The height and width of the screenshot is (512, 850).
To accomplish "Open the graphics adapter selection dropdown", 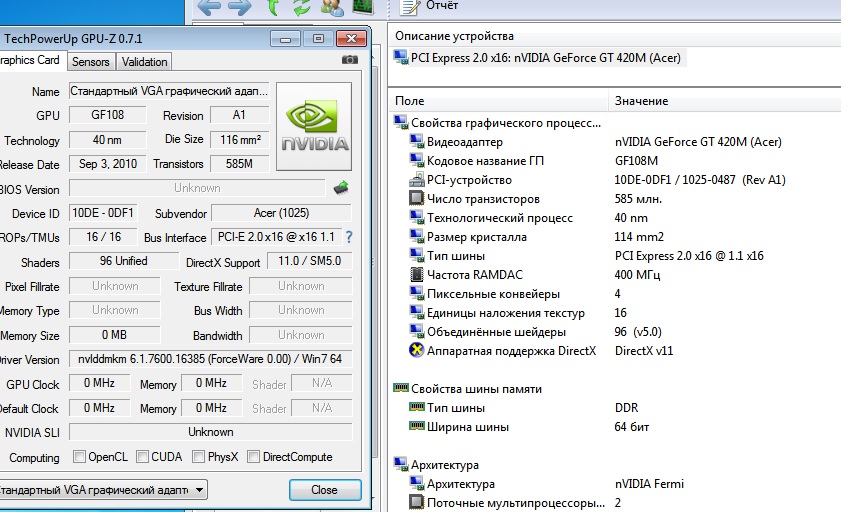I will 104,490.
